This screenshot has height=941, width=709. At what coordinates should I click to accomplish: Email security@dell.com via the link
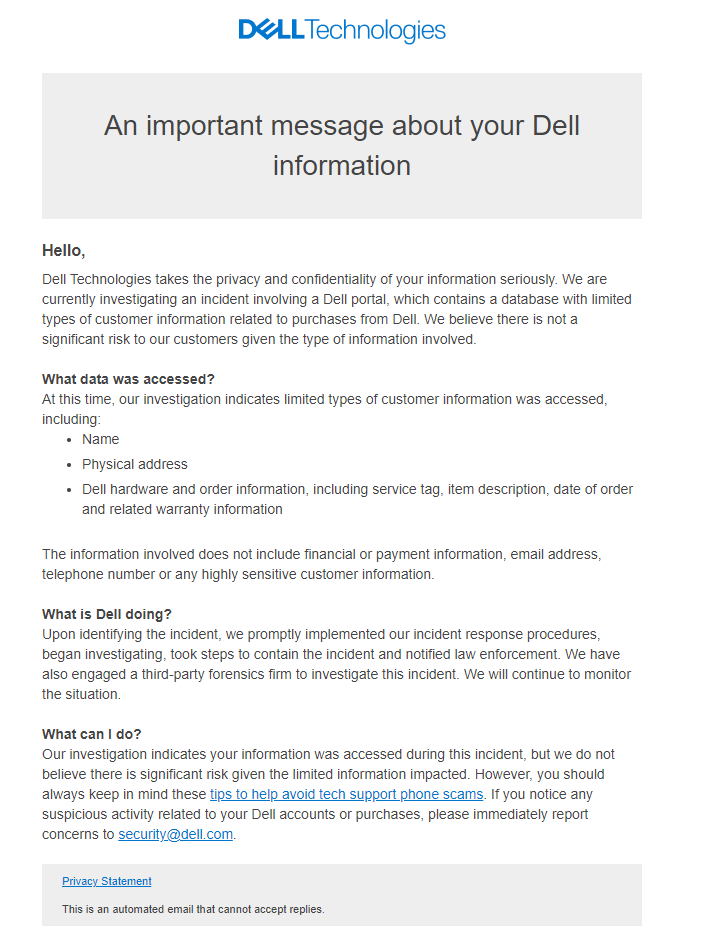(175, 834)
